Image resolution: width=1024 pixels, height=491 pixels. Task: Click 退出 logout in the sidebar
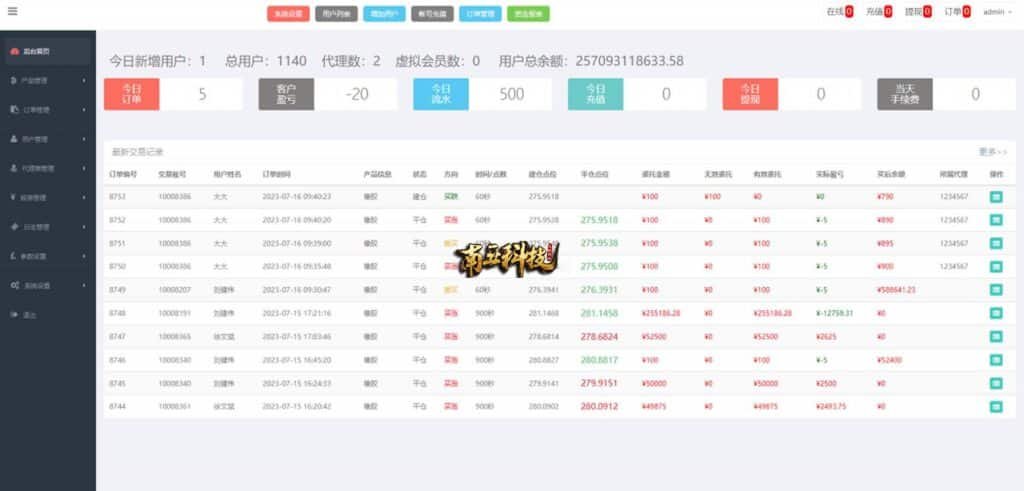30,315
